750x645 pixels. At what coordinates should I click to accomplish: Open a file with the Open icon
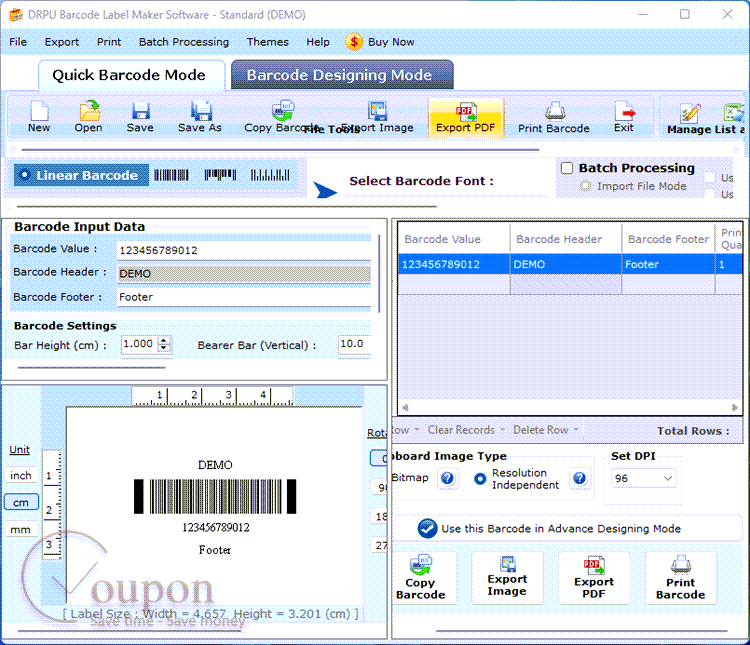(88, 117)
